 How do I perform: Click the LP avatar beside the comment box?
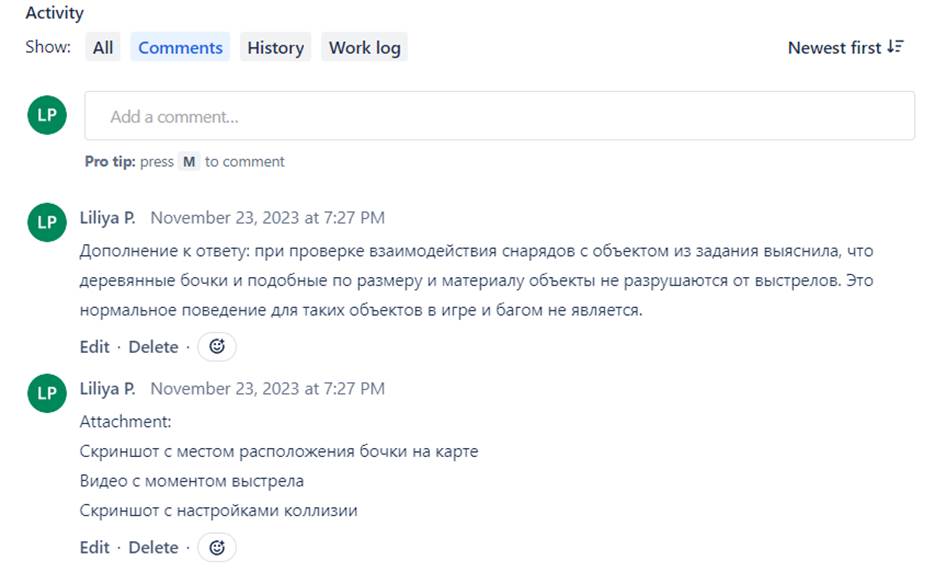(47, 116)
